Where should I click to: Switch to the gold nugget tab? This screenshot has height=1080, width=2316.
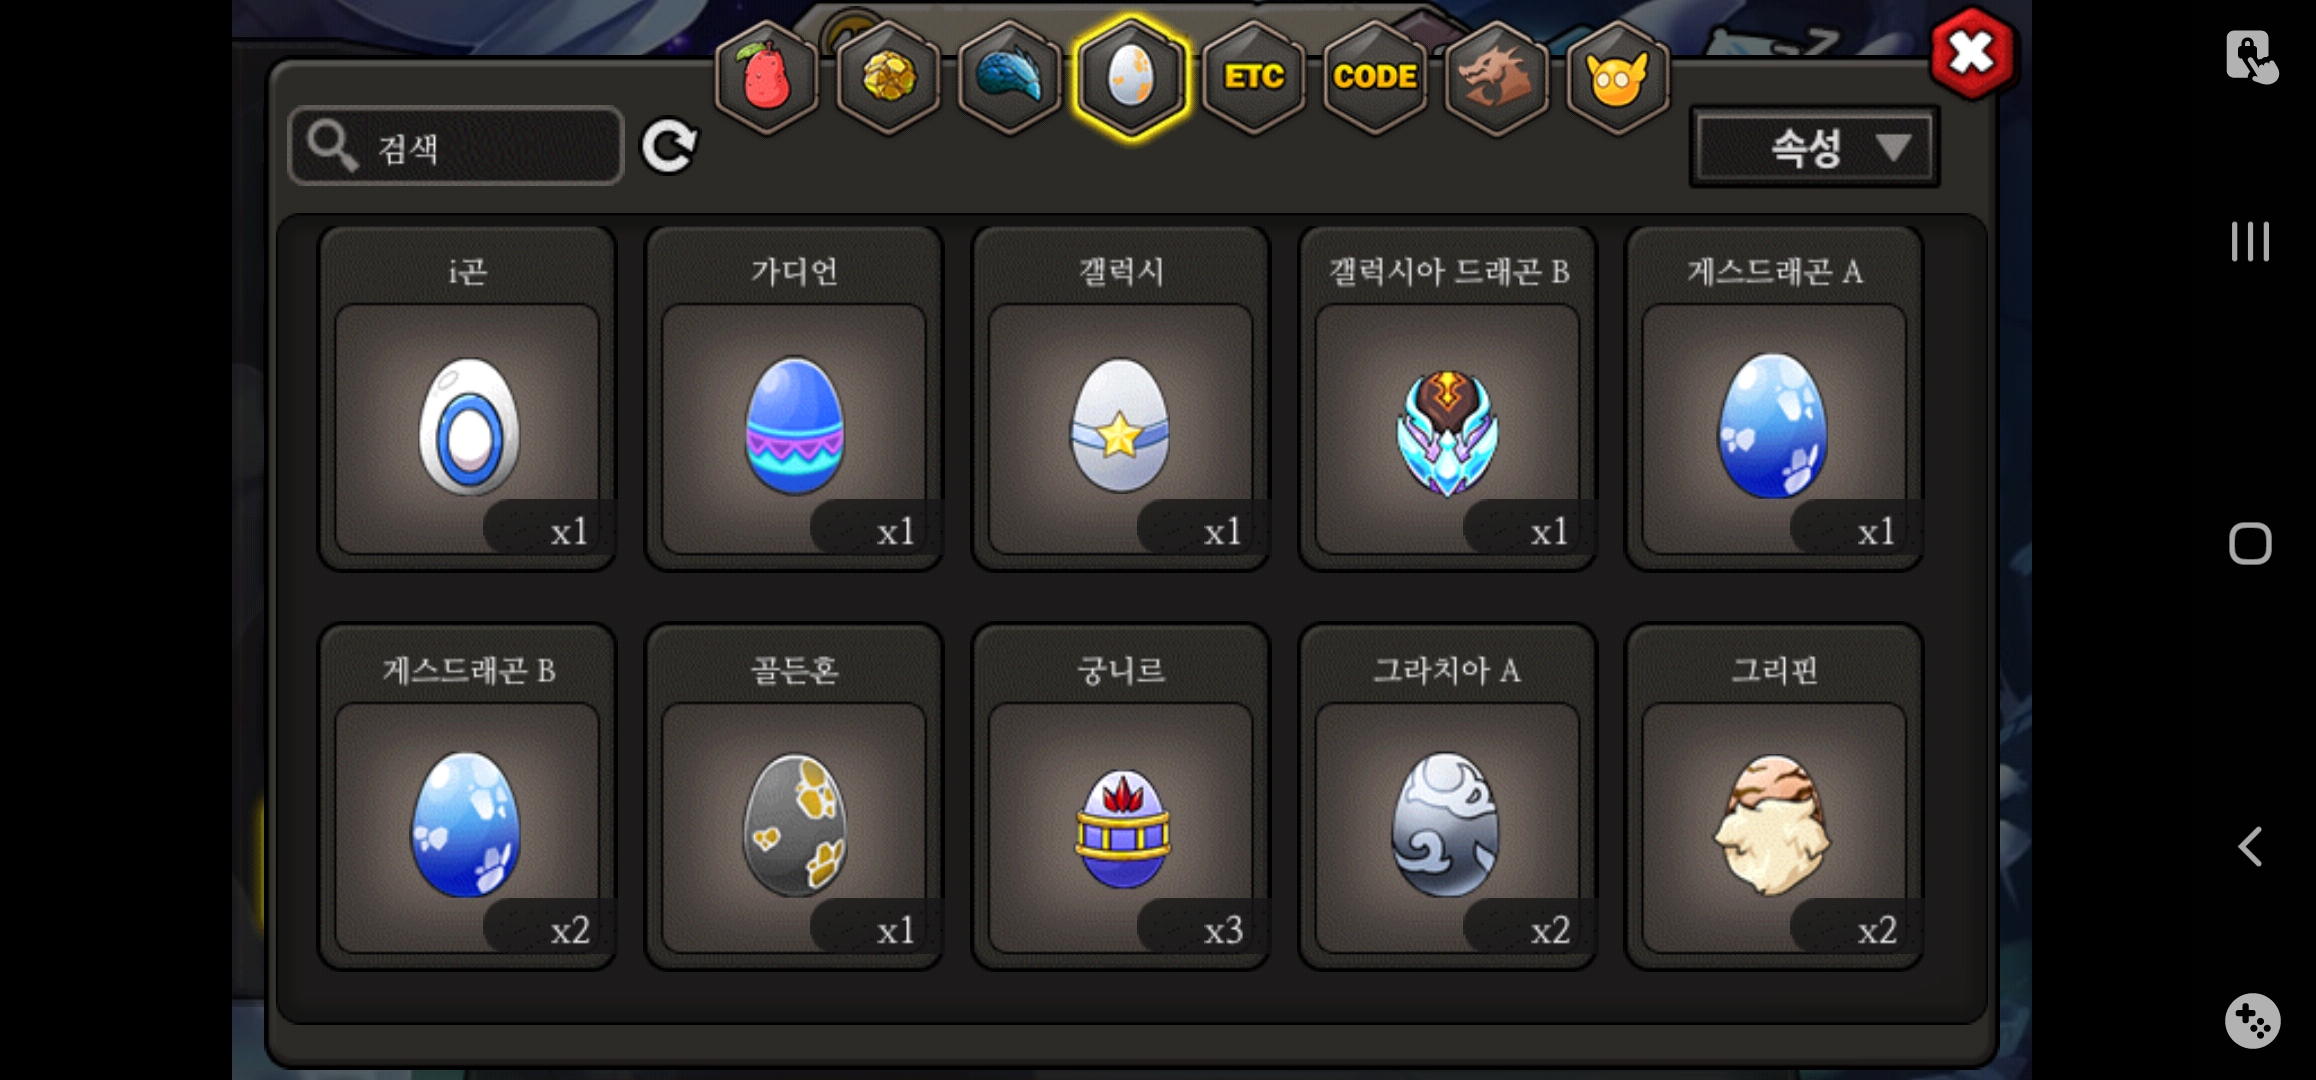pyautogui.click(x=888, y=78)
